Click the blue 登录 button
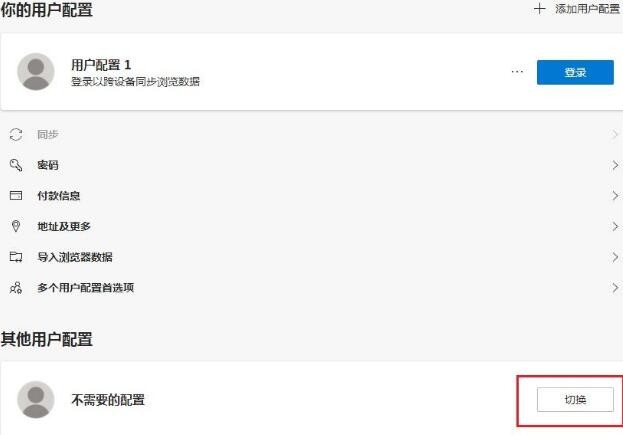 tap(575, 72)
